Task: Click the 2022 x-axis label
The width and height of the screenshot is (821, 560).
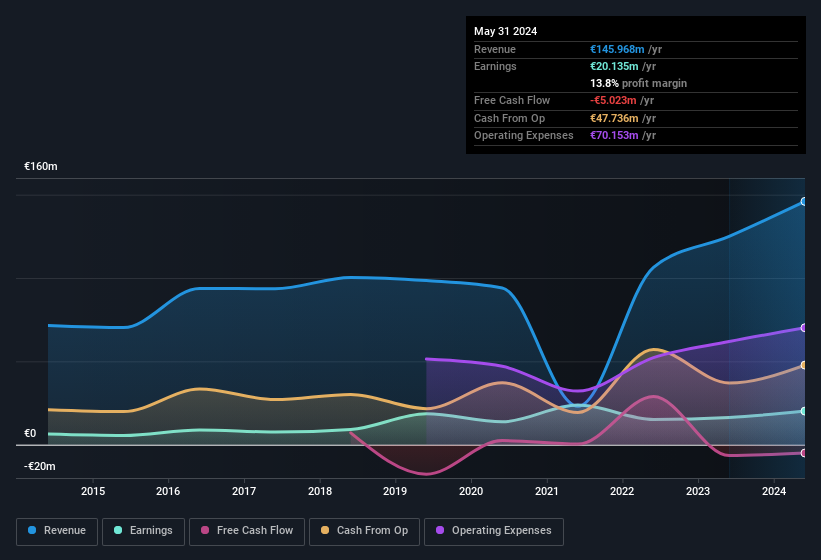Action: point(622,491)
